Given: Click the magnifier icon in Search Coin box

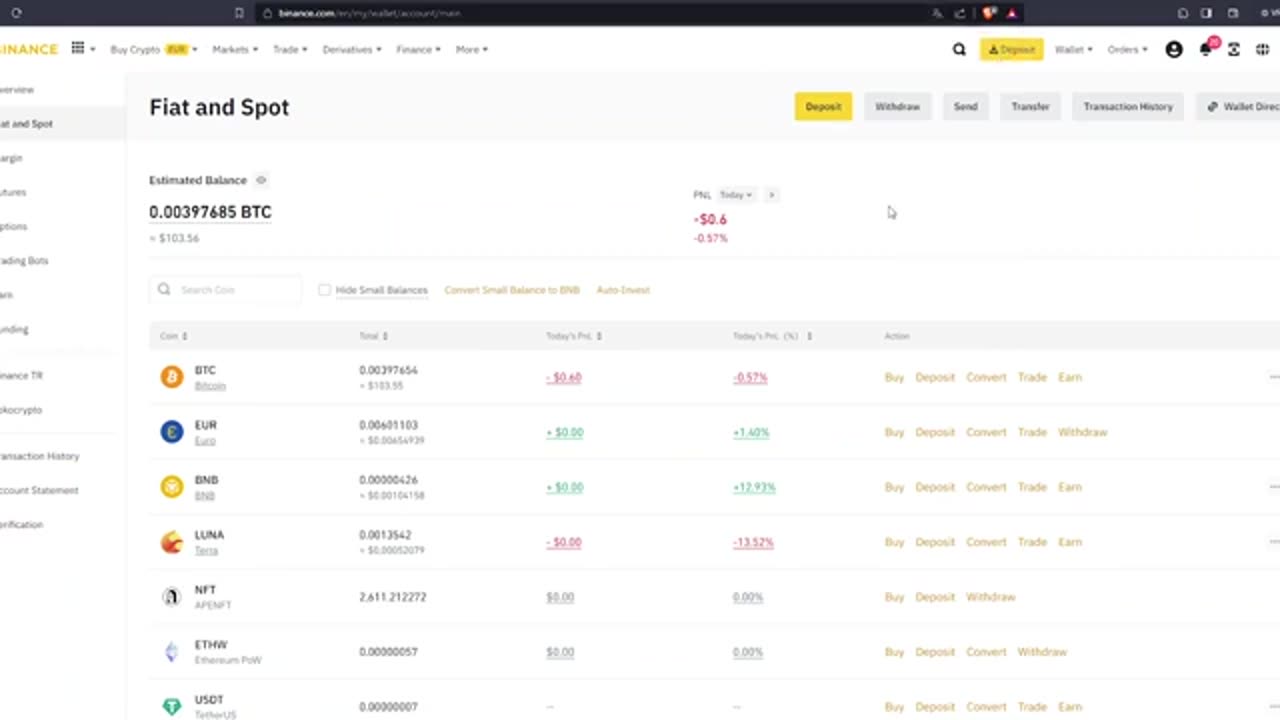Looking at the screenshot, I should pos(164,289).
